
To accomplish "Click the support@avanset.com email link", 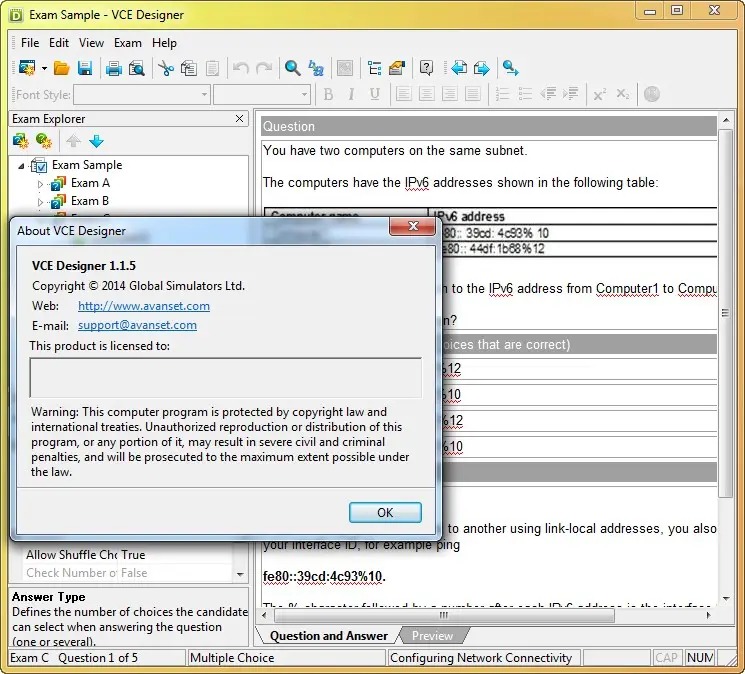I will tap(137, 325).
